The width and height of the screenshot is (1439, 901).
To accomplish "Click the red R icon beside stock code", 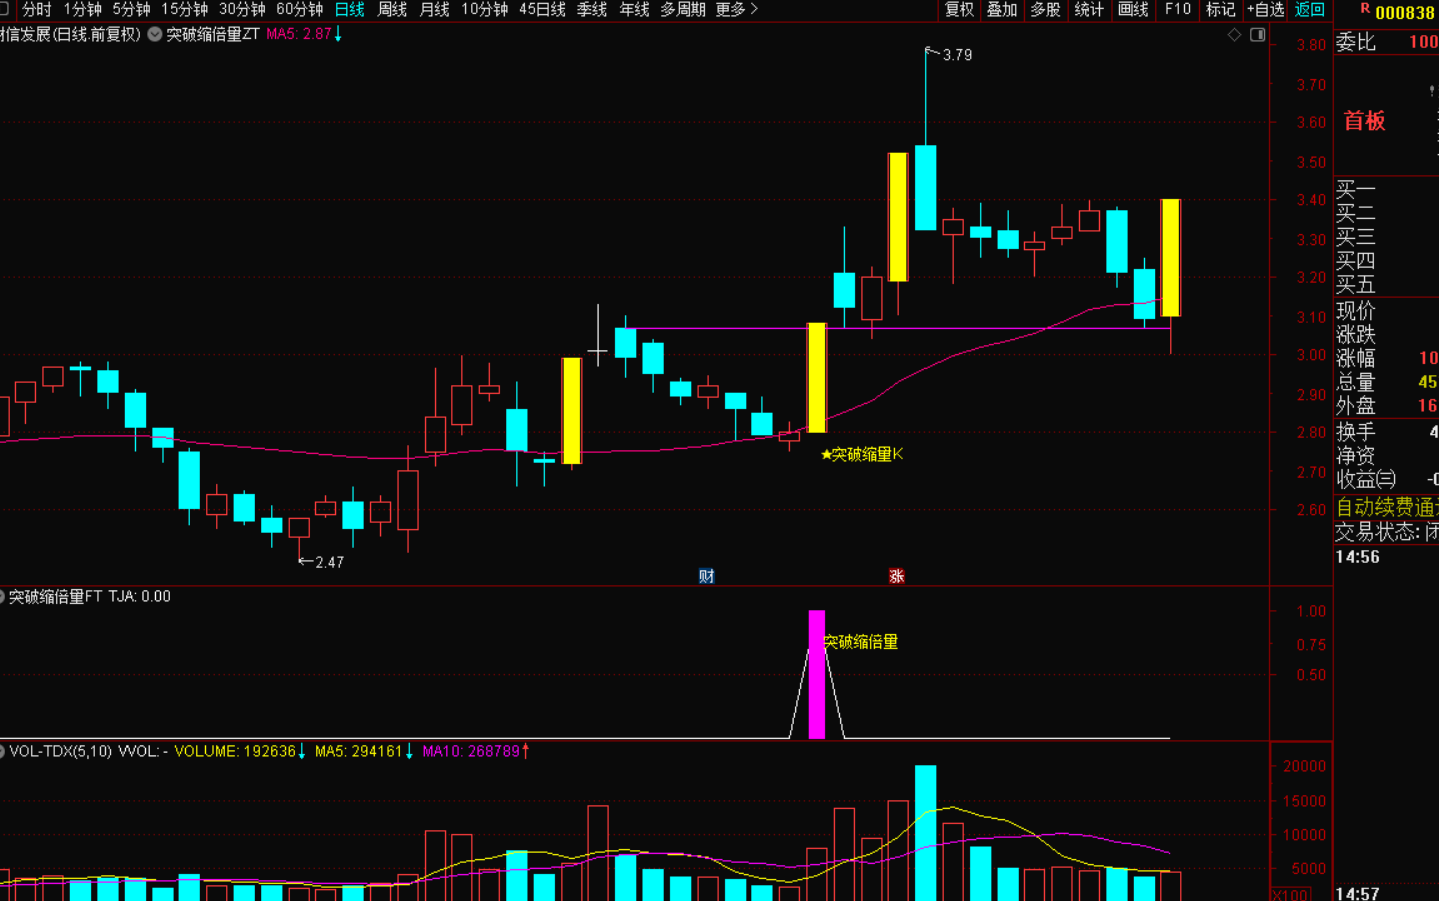I will [x=1365, y=9].
